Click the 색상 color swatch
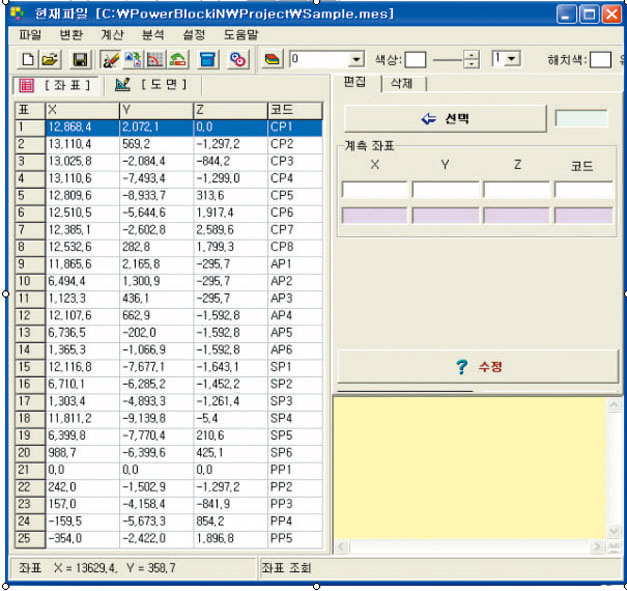The width and height of the screenshot is (627, 591). tap(416, 60)
